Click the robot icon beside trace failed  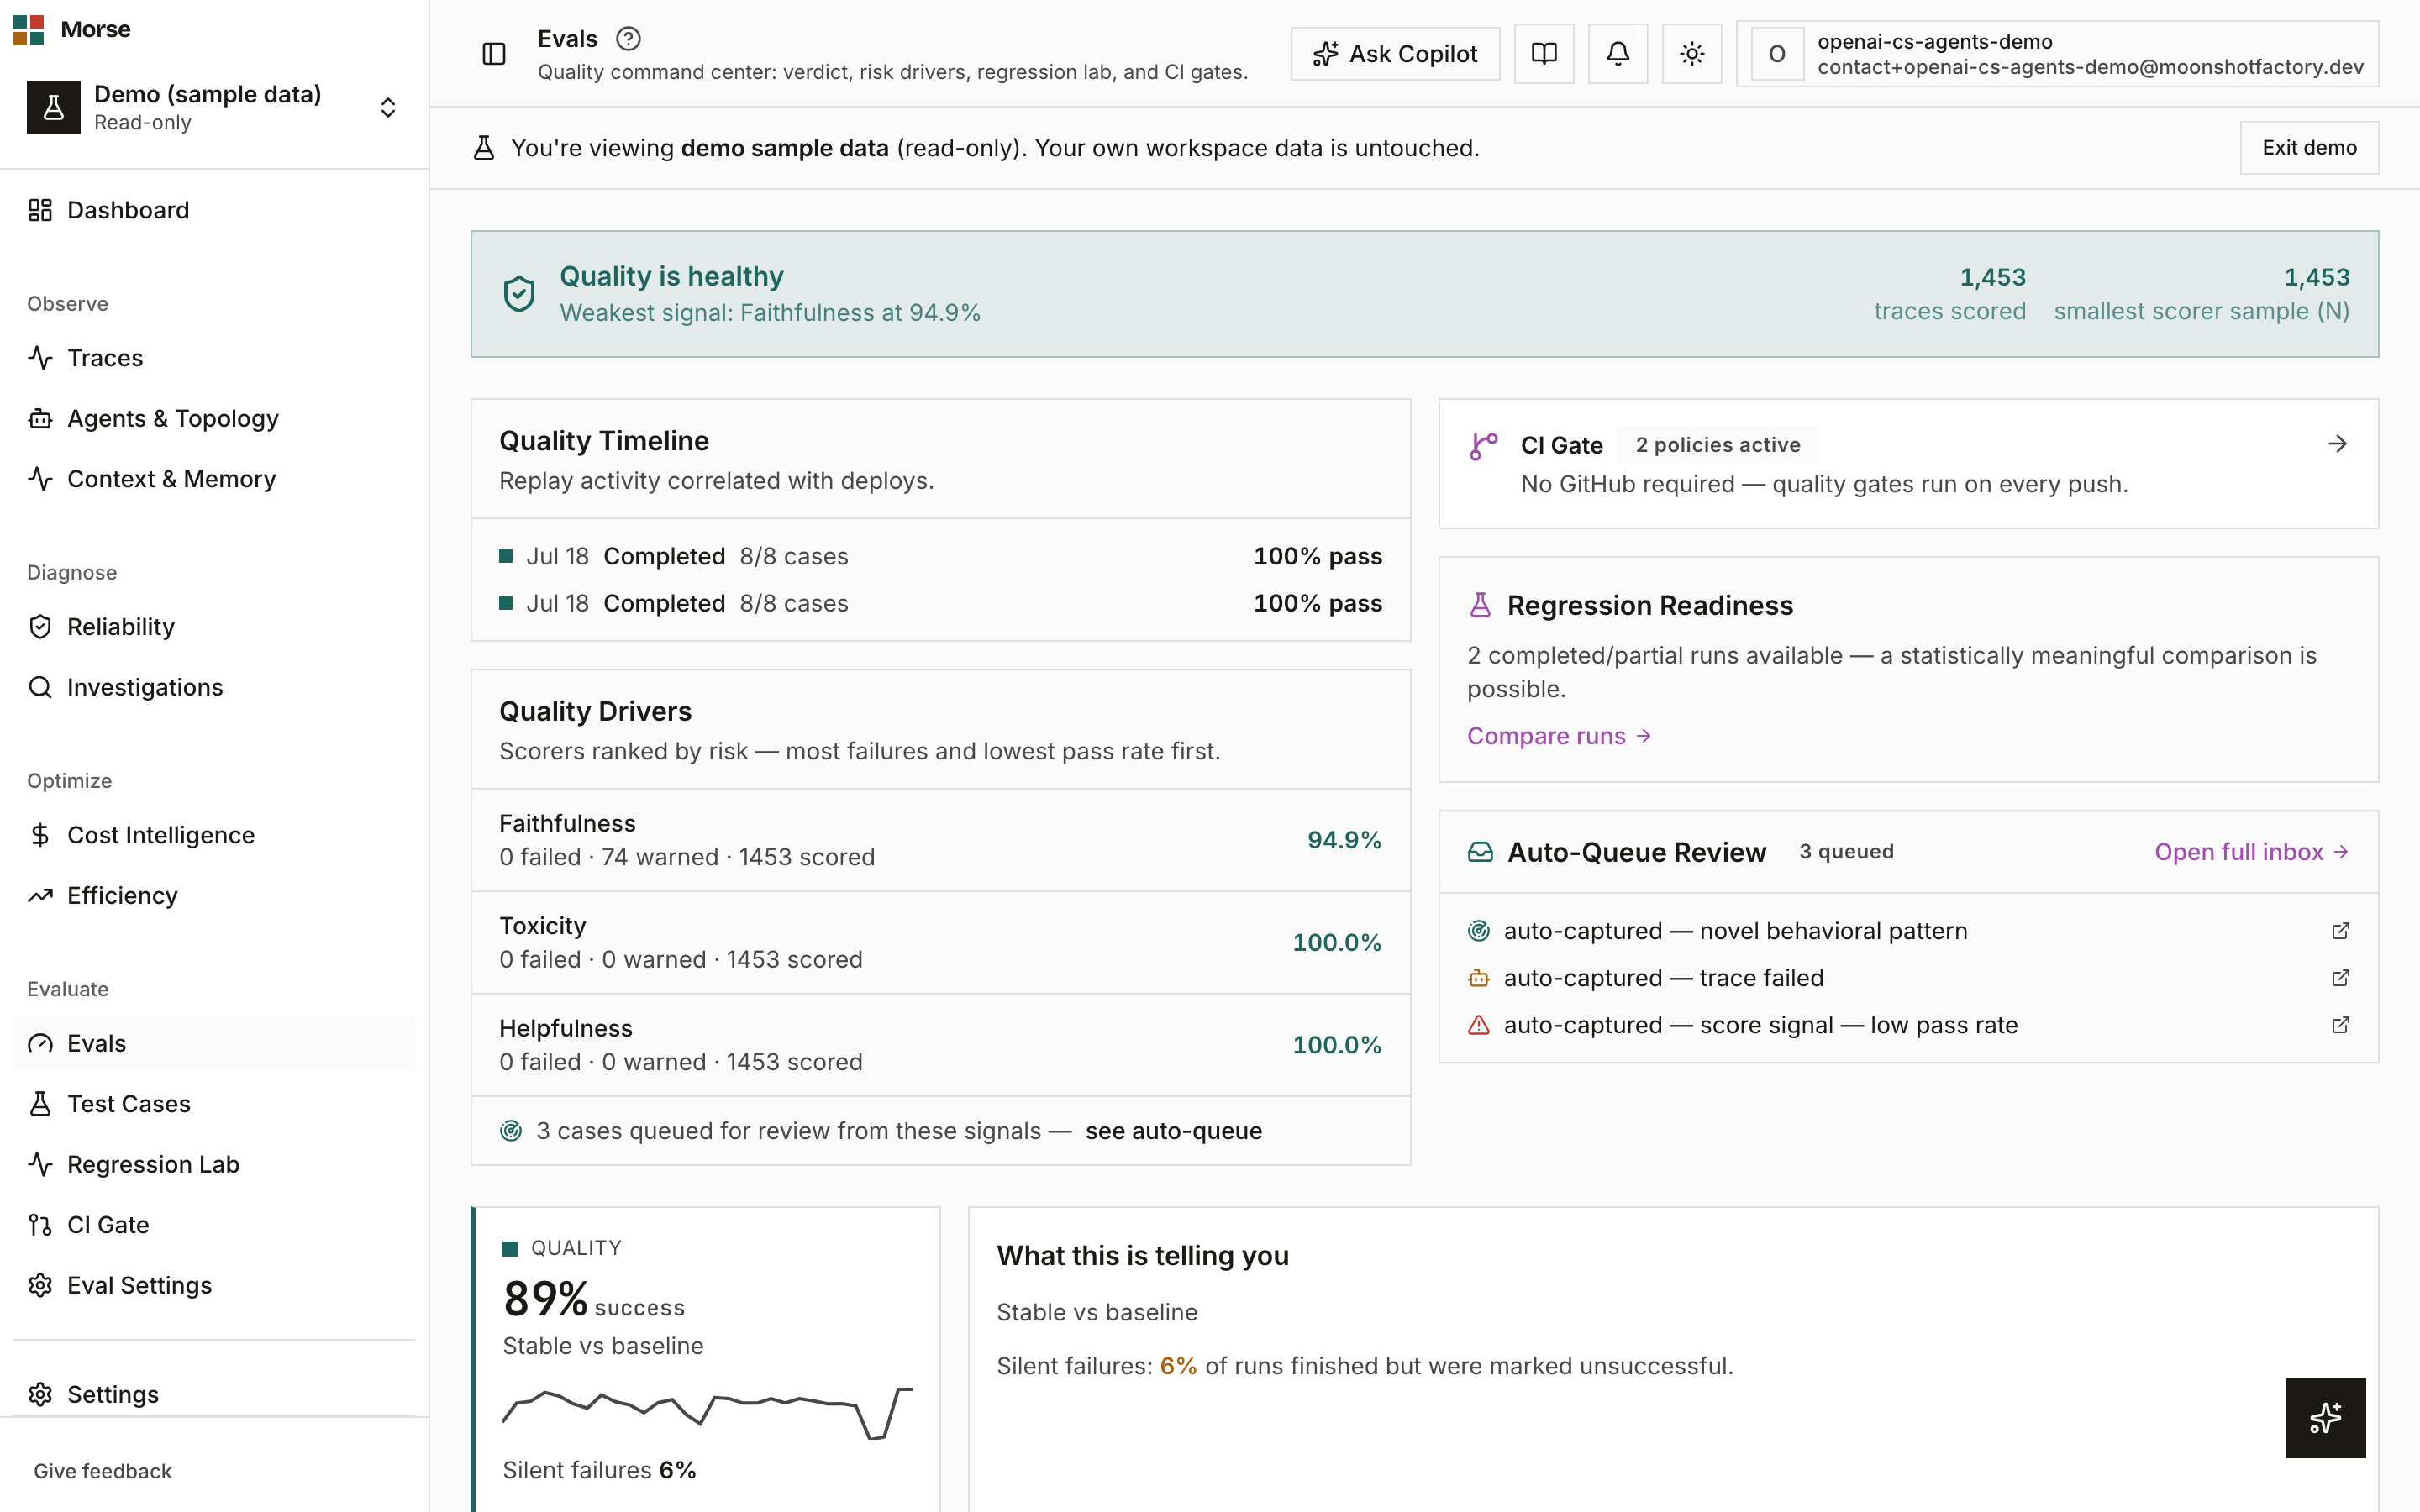(1479, 978)
